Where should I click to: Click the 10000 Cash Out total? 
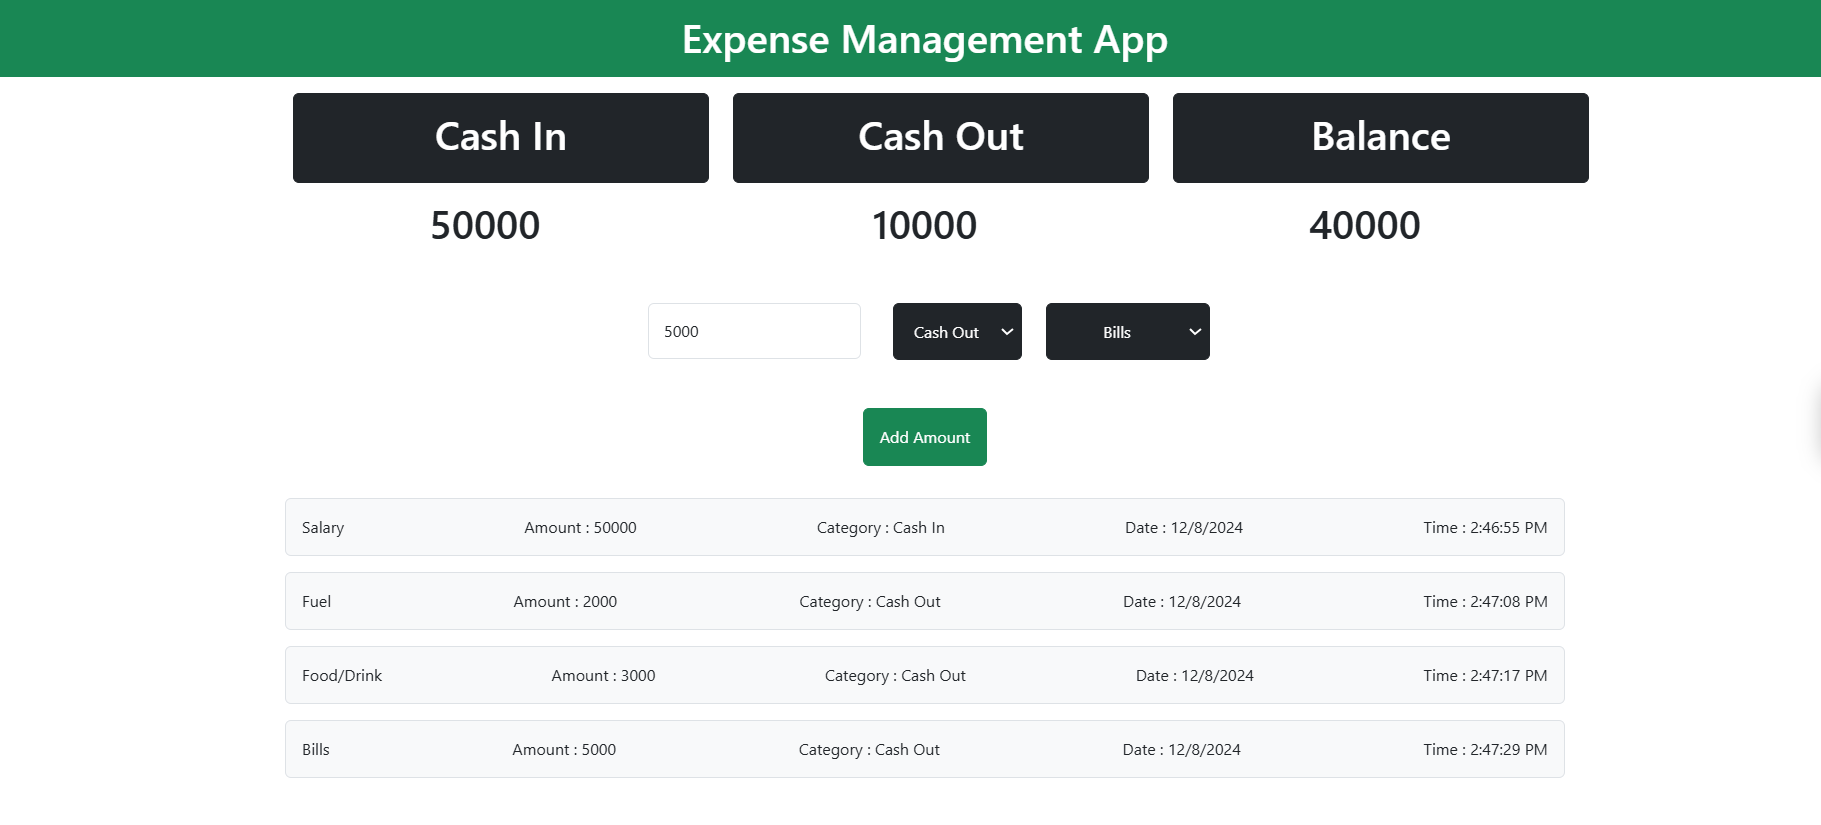(924, 226)
